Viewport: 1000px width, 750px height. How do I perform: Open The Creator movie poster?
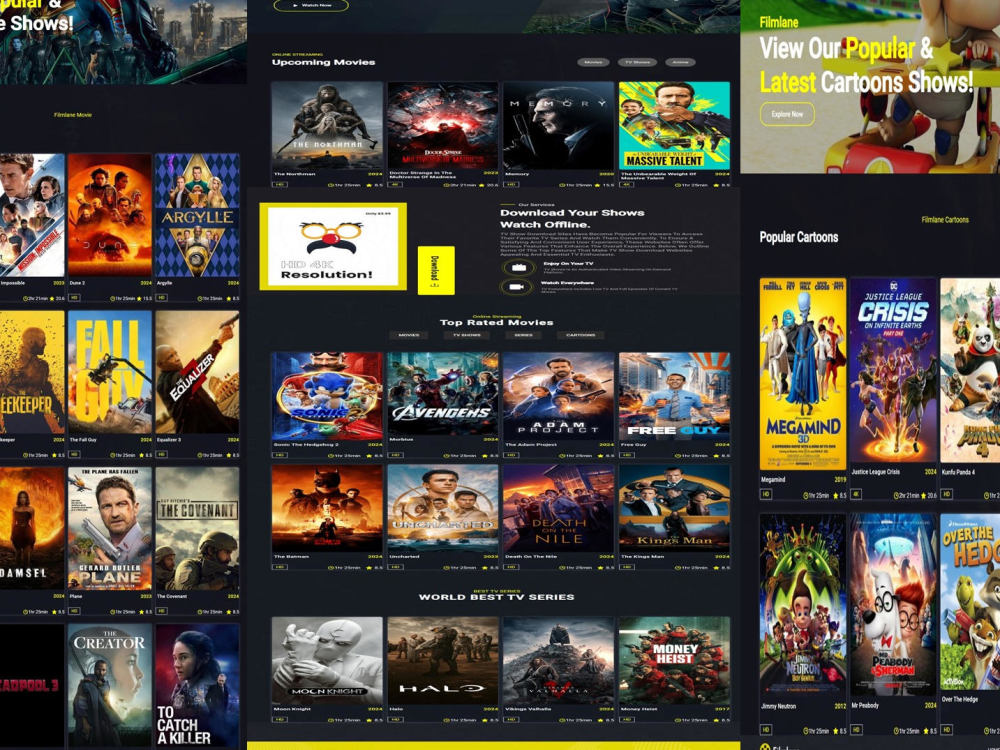point(110,686)
